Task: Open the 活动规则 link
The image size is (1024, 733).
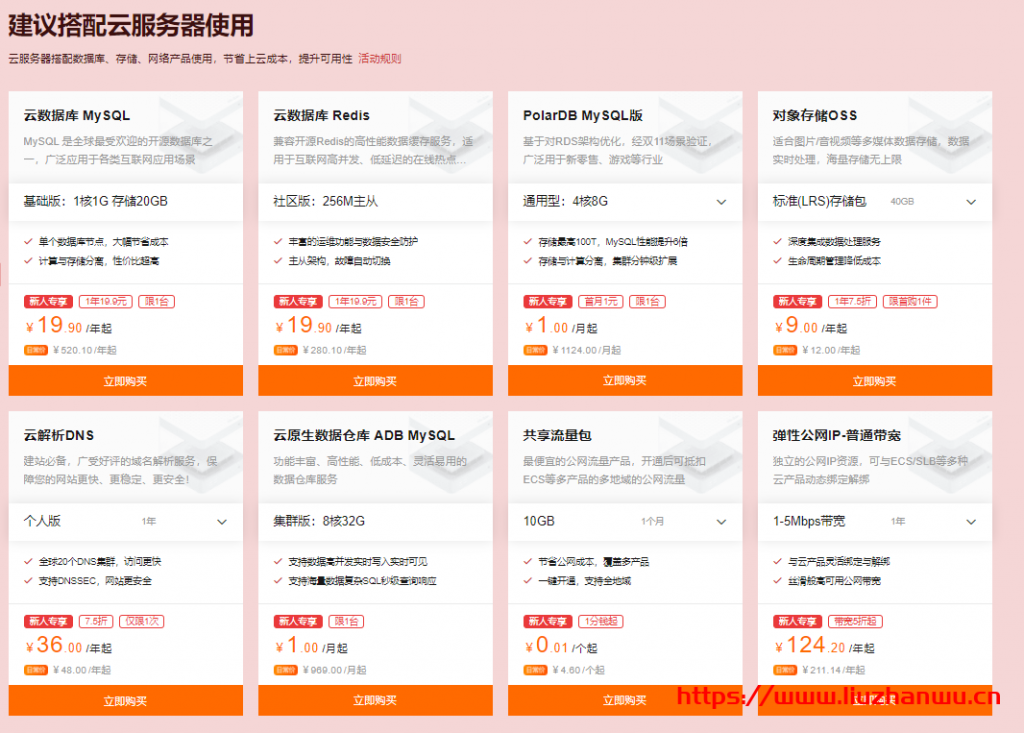Action: [379, 59]
